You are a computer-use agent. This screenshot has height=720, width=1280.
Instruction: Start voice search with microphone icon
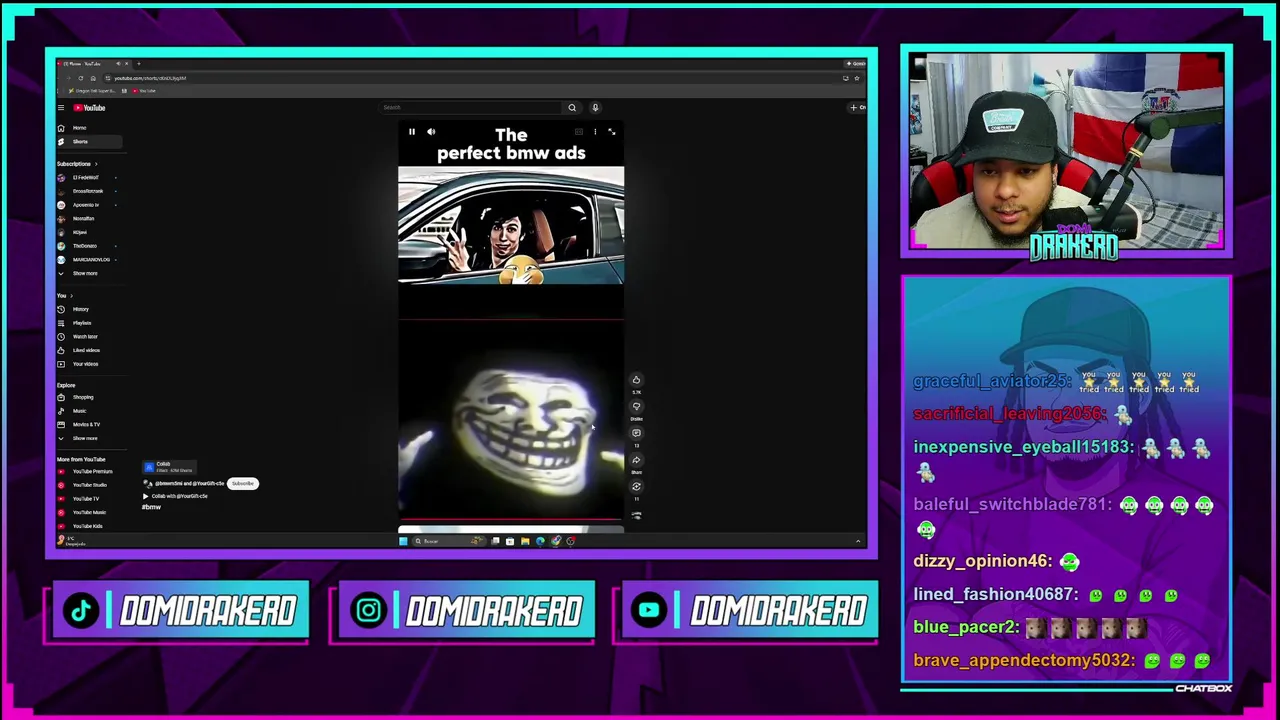tap(595, 108)
